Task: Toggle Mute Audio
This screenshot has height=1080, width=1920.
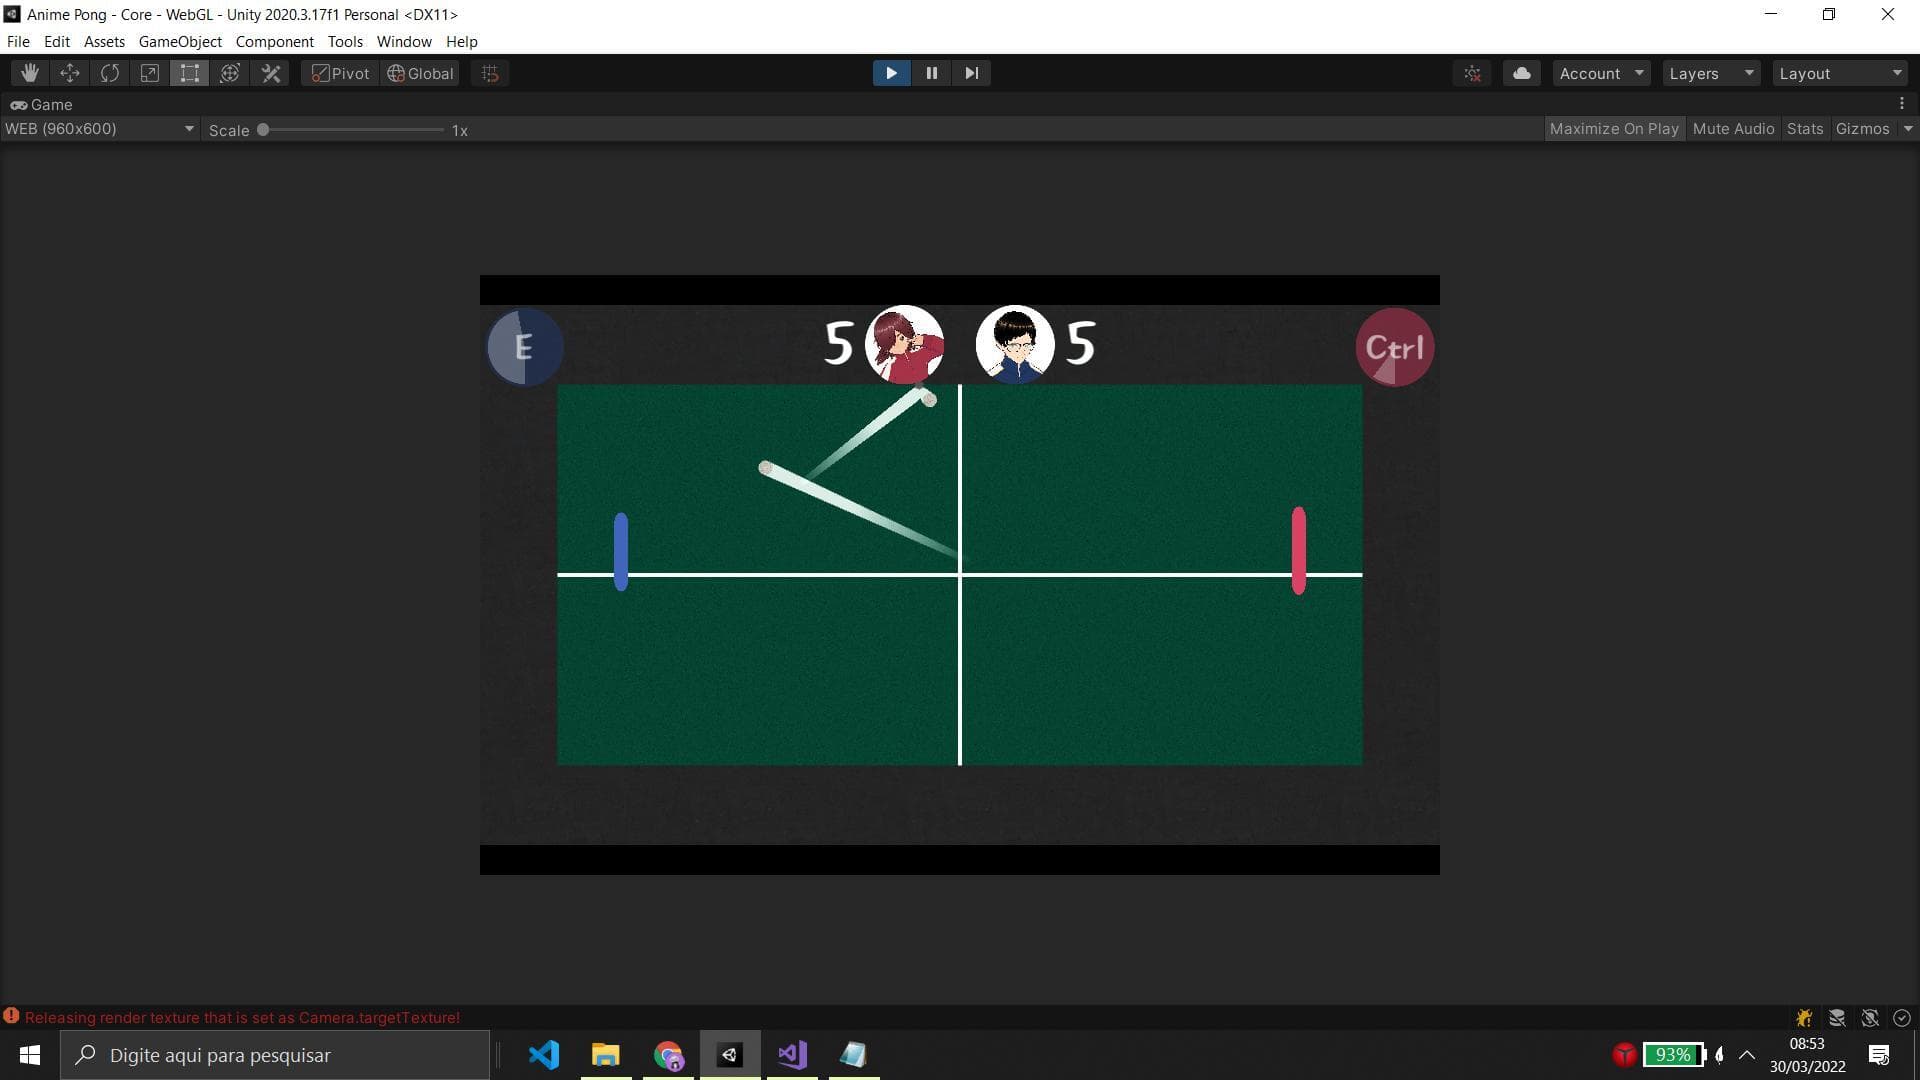Action: click(1733, 129)
